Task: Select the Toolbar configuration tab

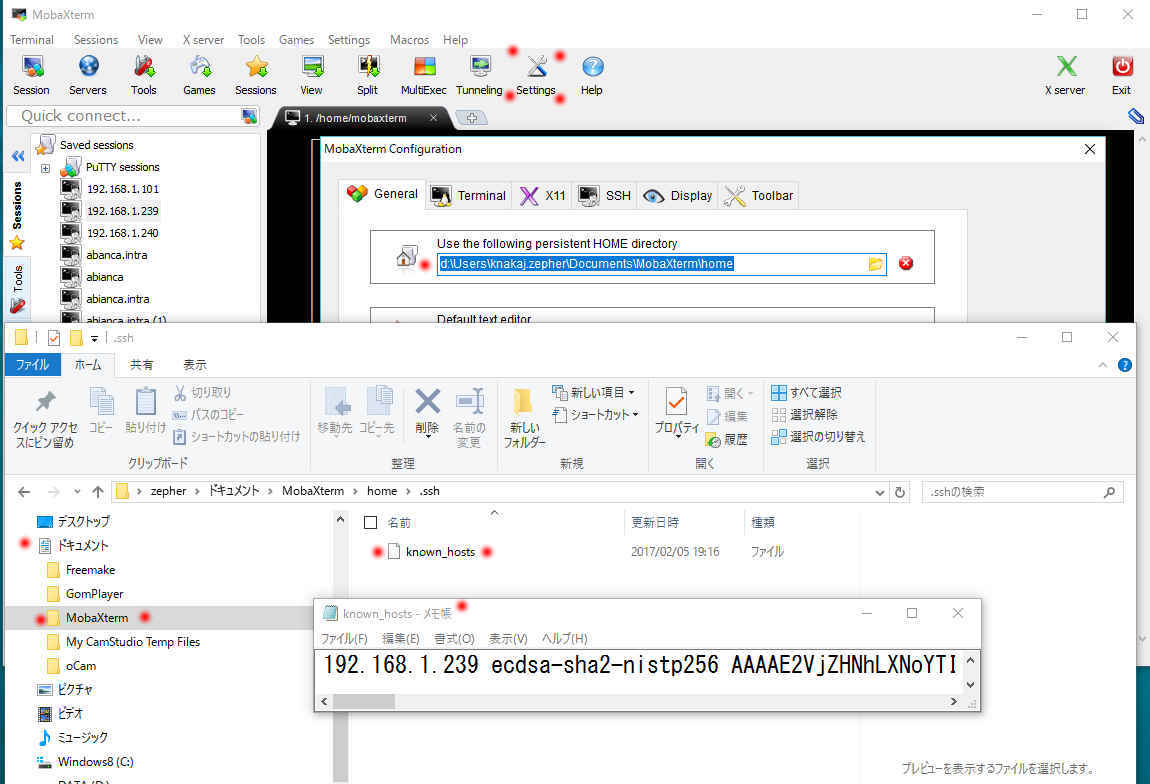Action: (759, 195)
